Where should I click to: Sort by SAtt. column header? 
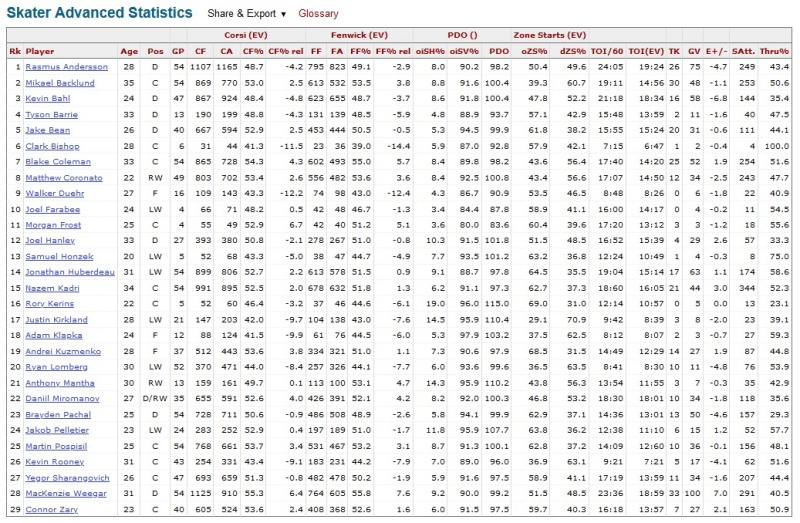coord(743,51)
